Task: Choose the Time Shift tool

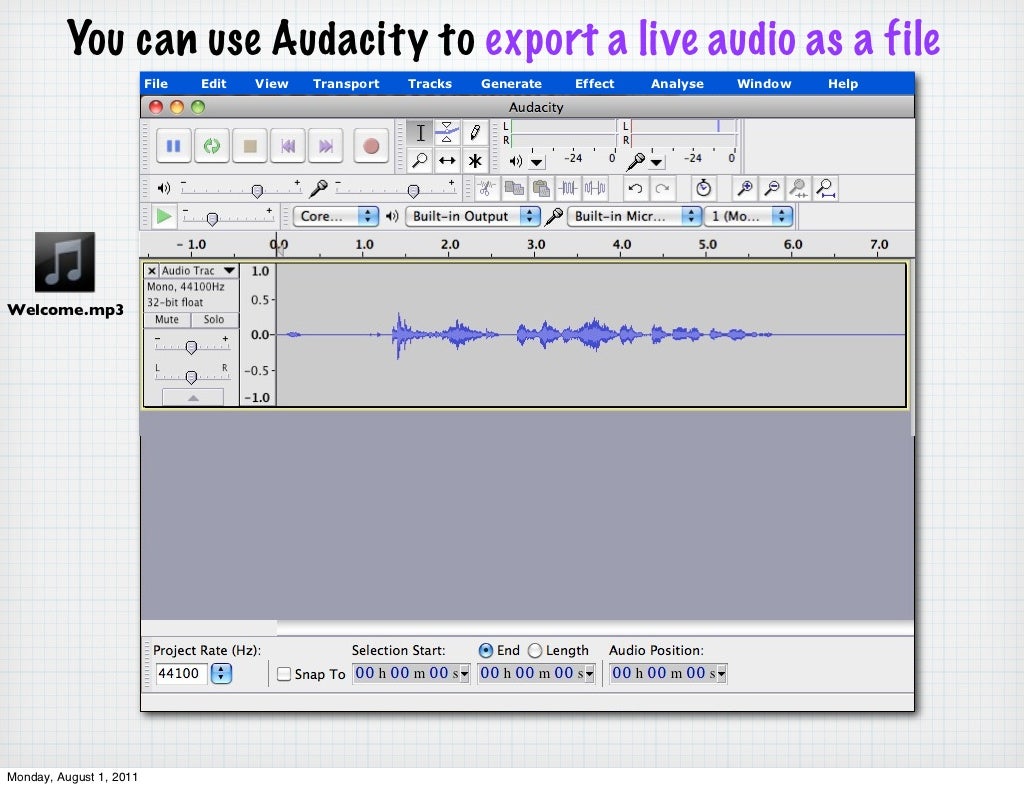Action: click(x=447, y=160)
